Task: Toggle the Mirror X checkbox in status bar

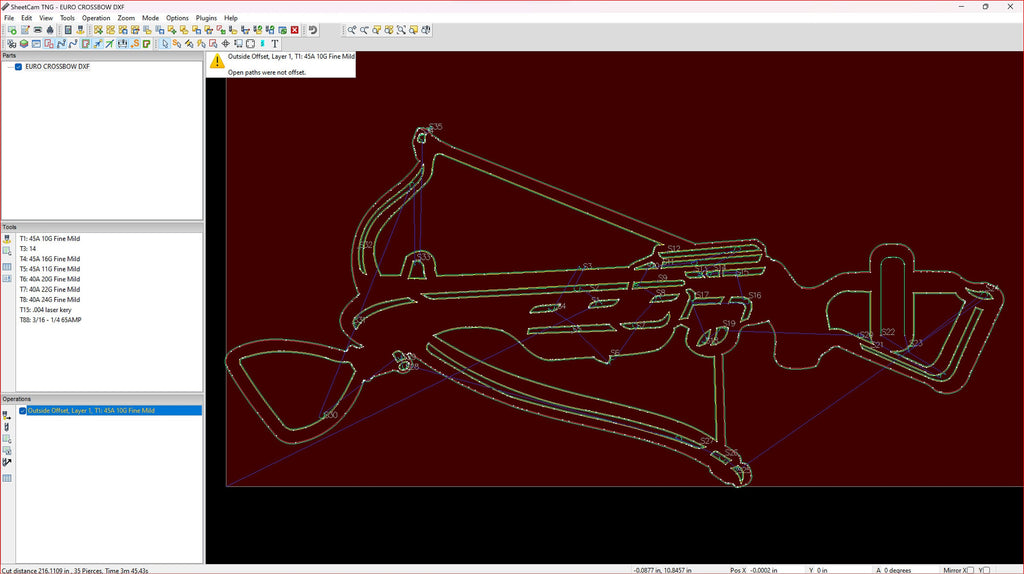Action: pyautogui.click(x=970, y=570)
